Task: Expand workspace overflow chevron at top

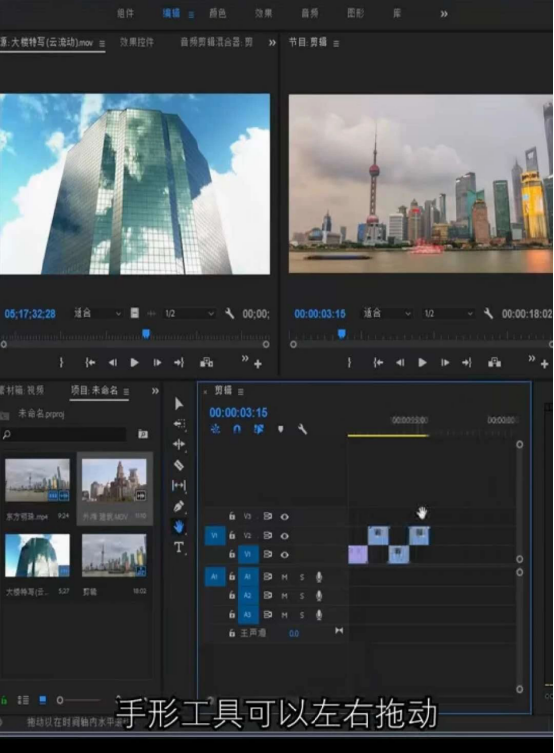Action: (x=444, y=14)
